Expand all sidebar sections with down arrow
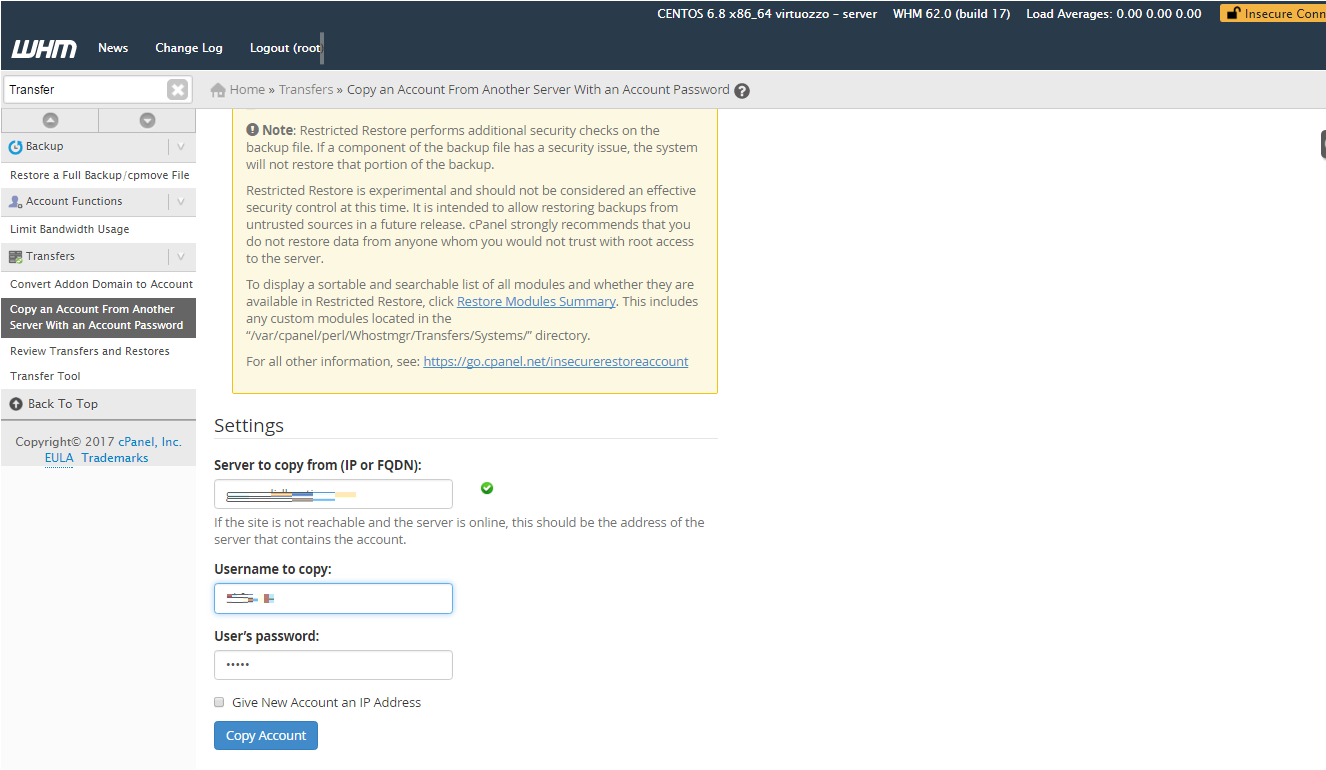The width and height of the screenshot is (1326, 770). coord(147,120)
